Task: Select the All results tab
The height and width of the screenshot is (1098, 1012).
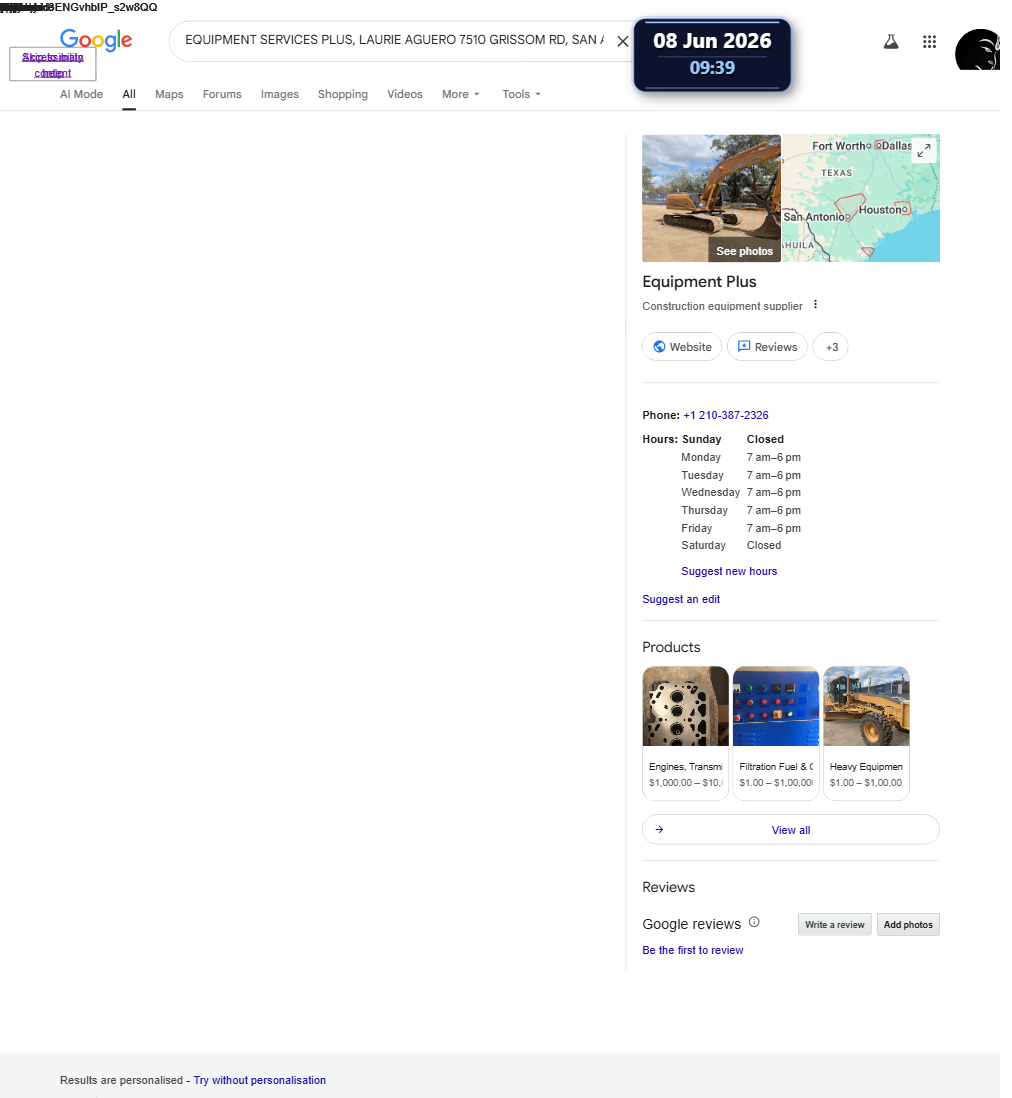Action: click(x=129, y=94)
